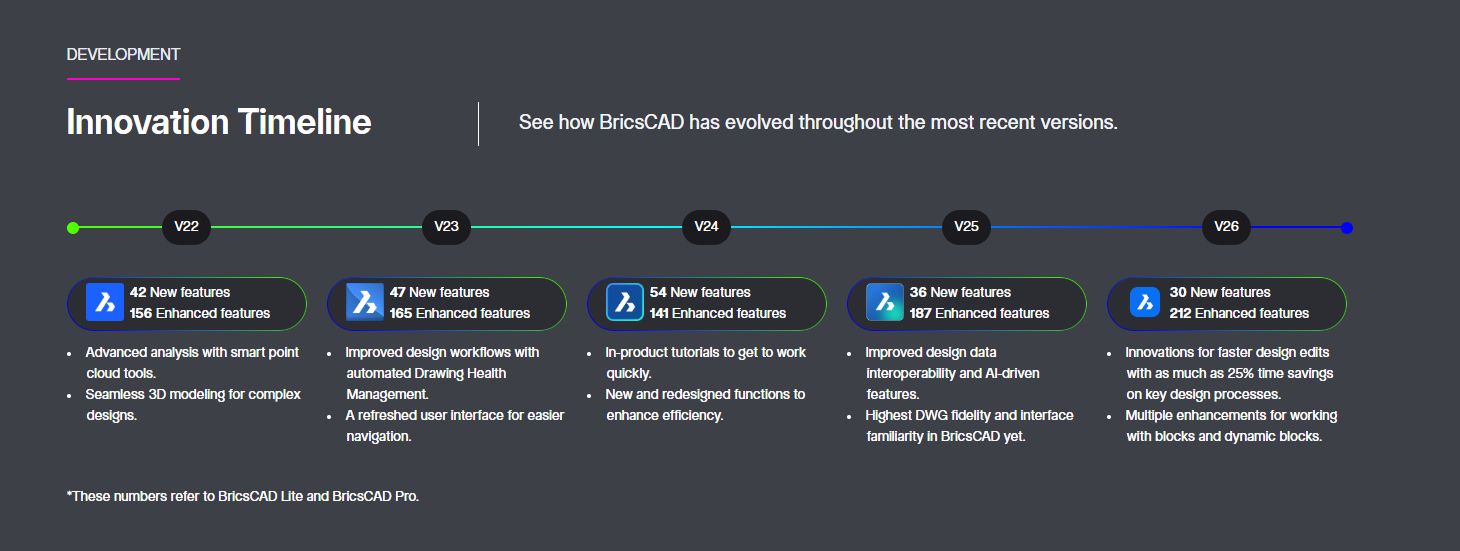Click the BricsCAD V25 logo icon
This screenshot has height=551, width=1460.
pos(884,303)
